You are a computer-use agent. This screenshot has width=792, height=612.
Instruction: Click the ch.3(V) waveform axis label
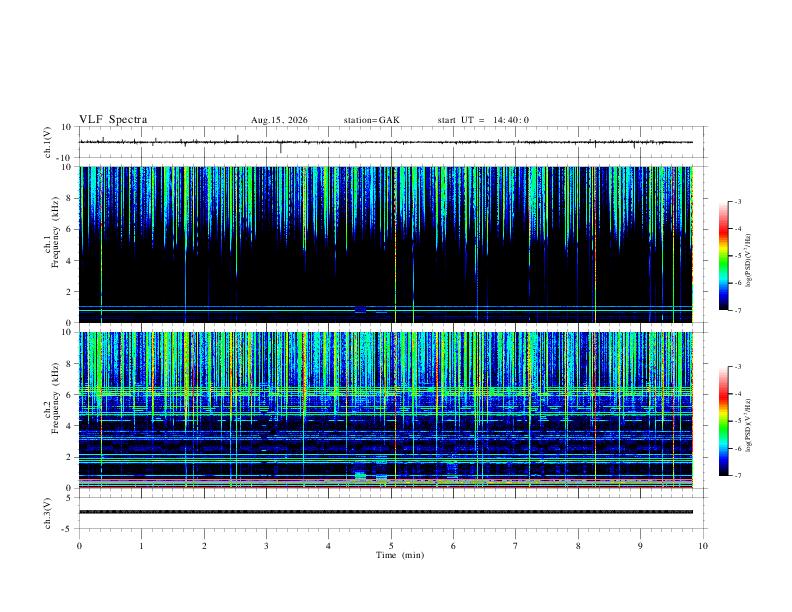48,513
